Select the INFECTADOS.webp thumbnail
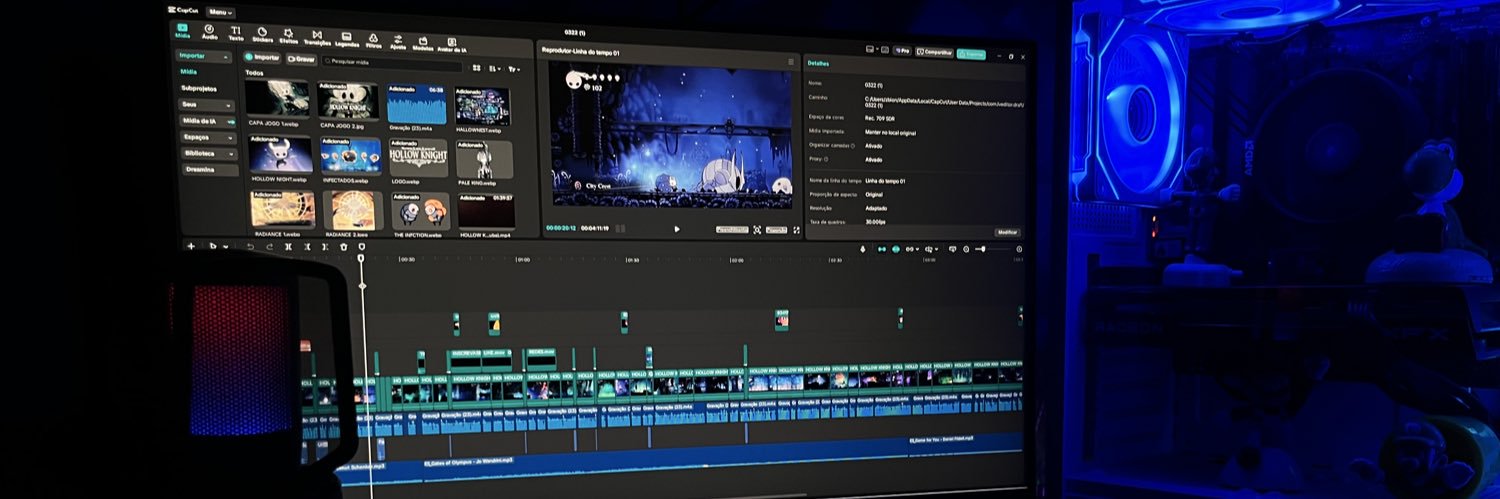 pyautogui.click(x=351, y=157)
